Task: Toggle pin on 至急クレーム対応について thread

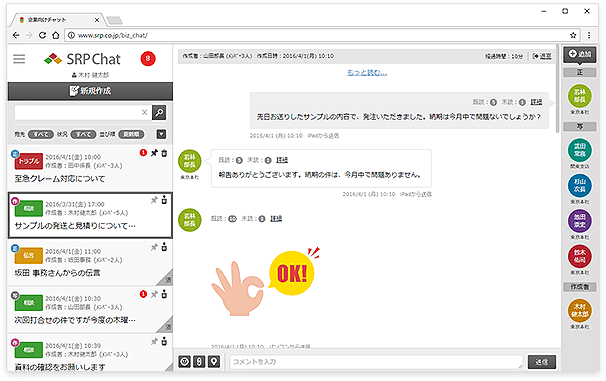Action: 154,153
